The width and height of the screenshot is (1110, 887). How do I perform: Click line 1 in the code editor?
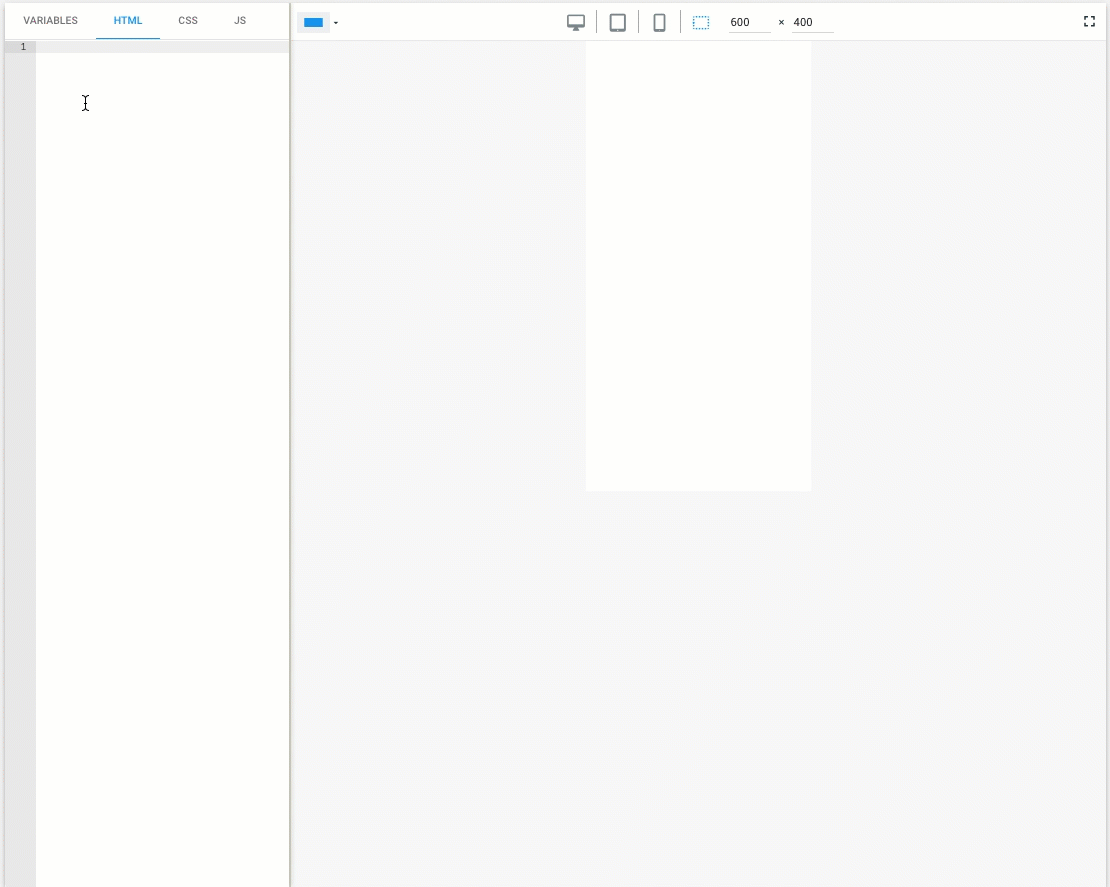162,47
